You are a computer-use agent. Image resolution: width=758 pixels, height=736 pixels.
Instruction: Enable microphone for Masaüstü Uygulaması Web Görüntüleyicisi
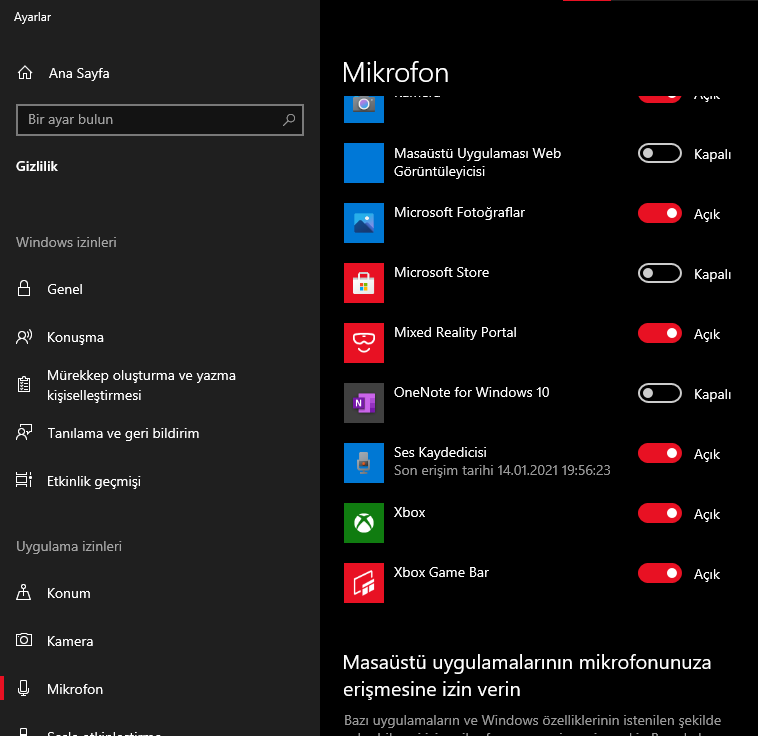pyautogui.click(x=659, y=154)
